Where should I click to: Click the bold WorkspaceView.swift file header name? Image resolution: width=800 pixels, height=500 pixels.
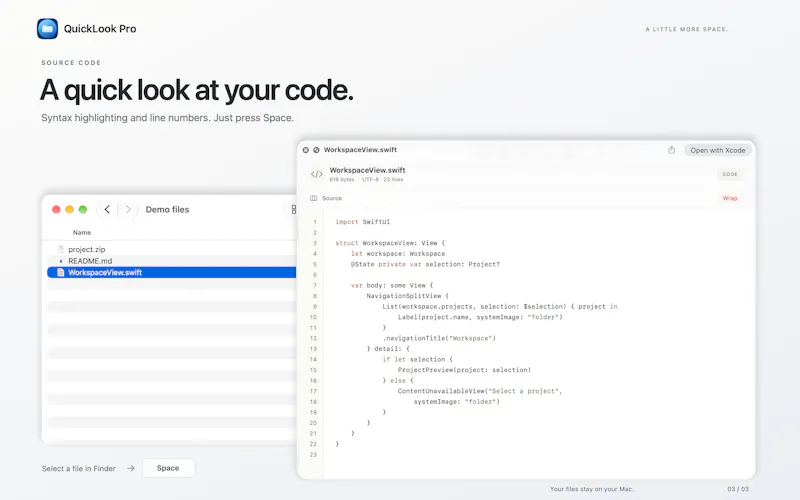[367, 170]
